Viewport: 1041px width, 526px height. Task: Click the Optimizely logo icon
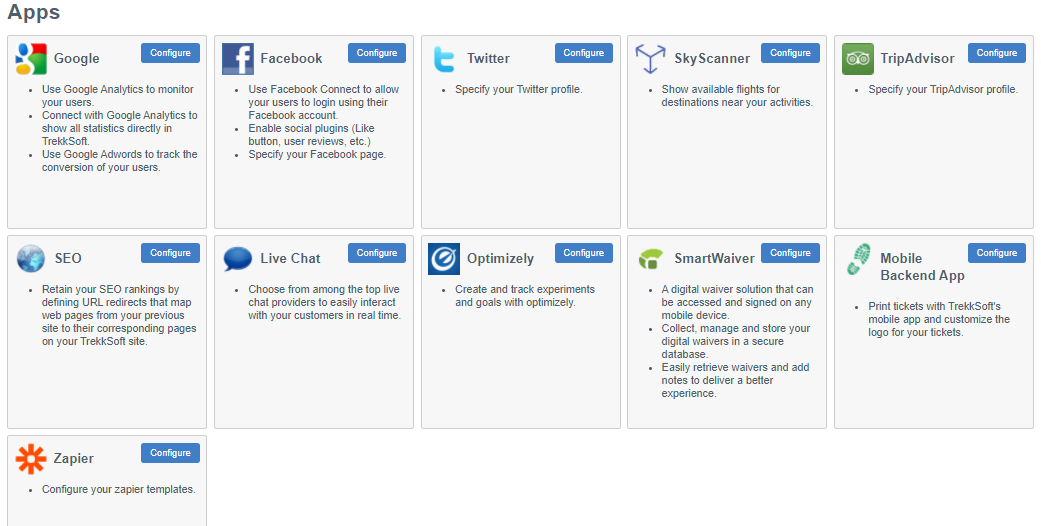tap(444, 258)
